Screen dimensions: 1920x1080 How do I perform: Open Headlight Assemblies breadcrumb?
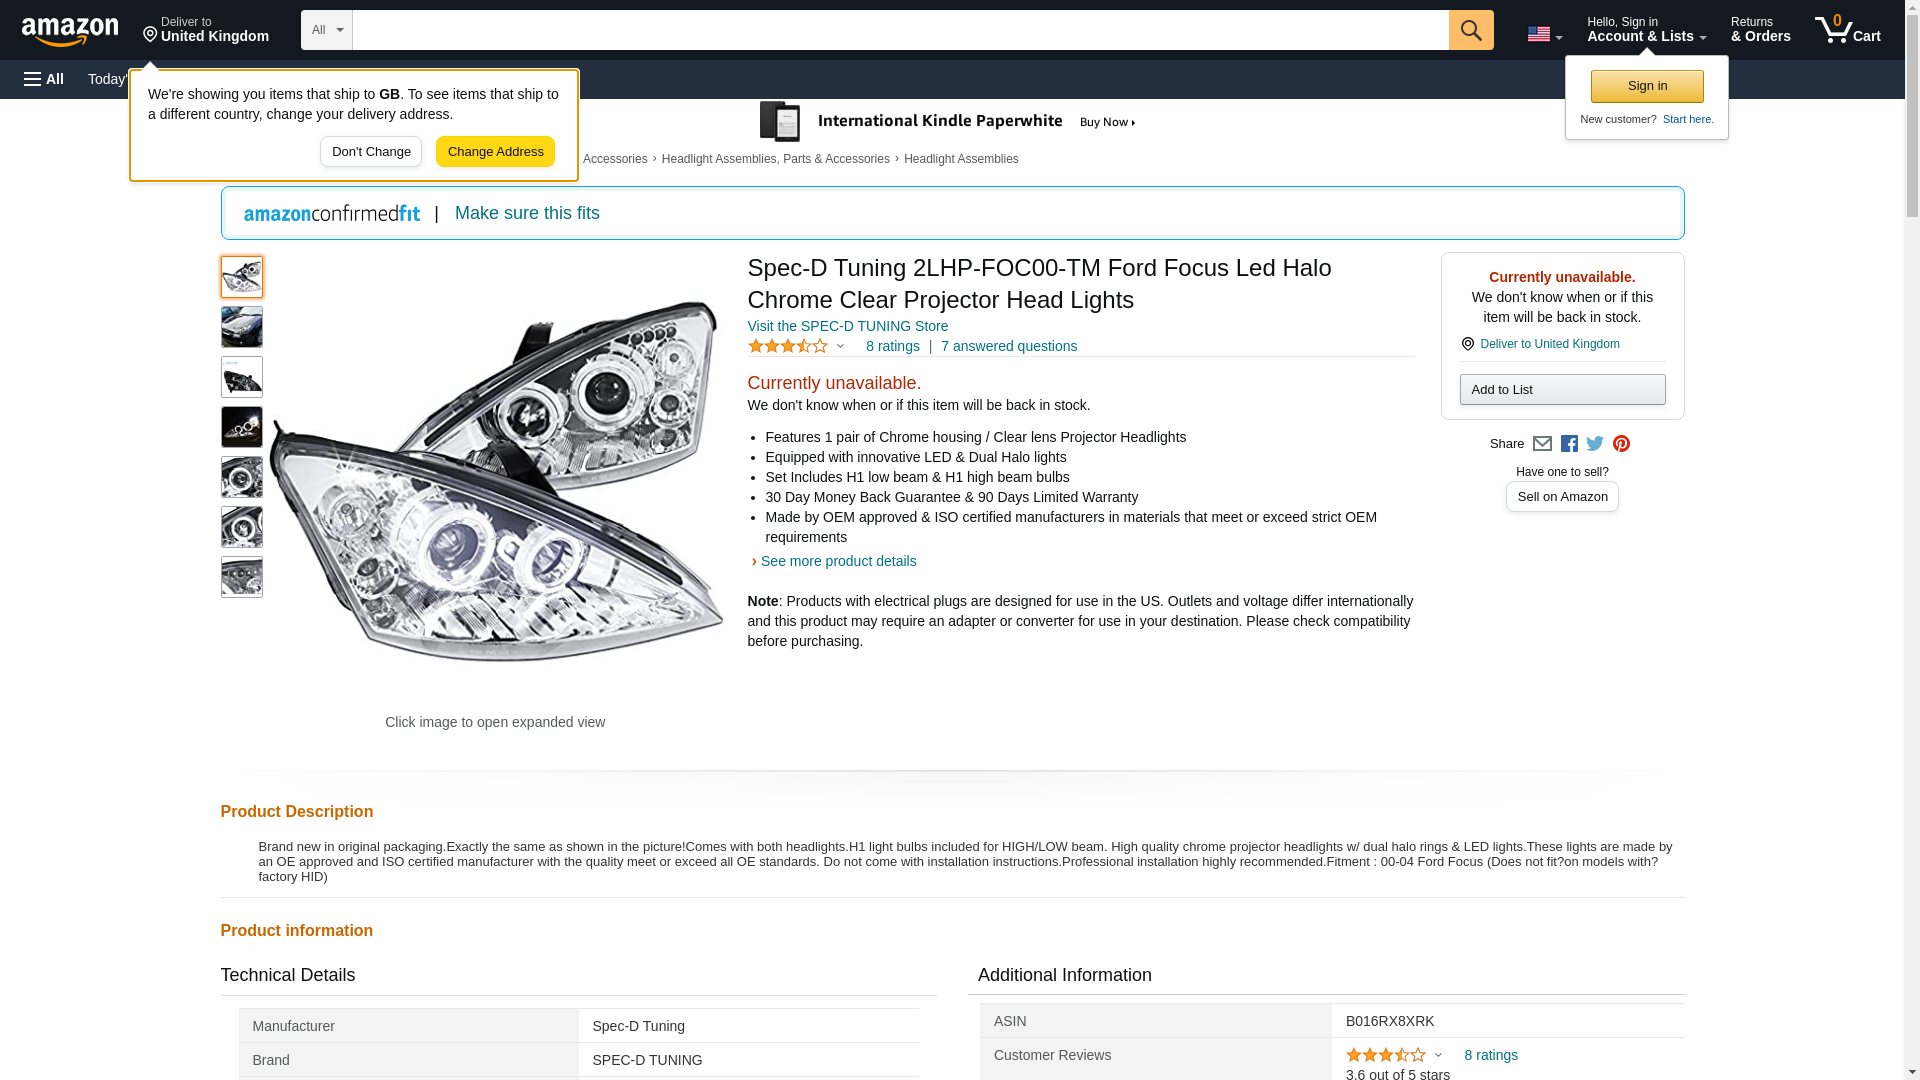960,159
